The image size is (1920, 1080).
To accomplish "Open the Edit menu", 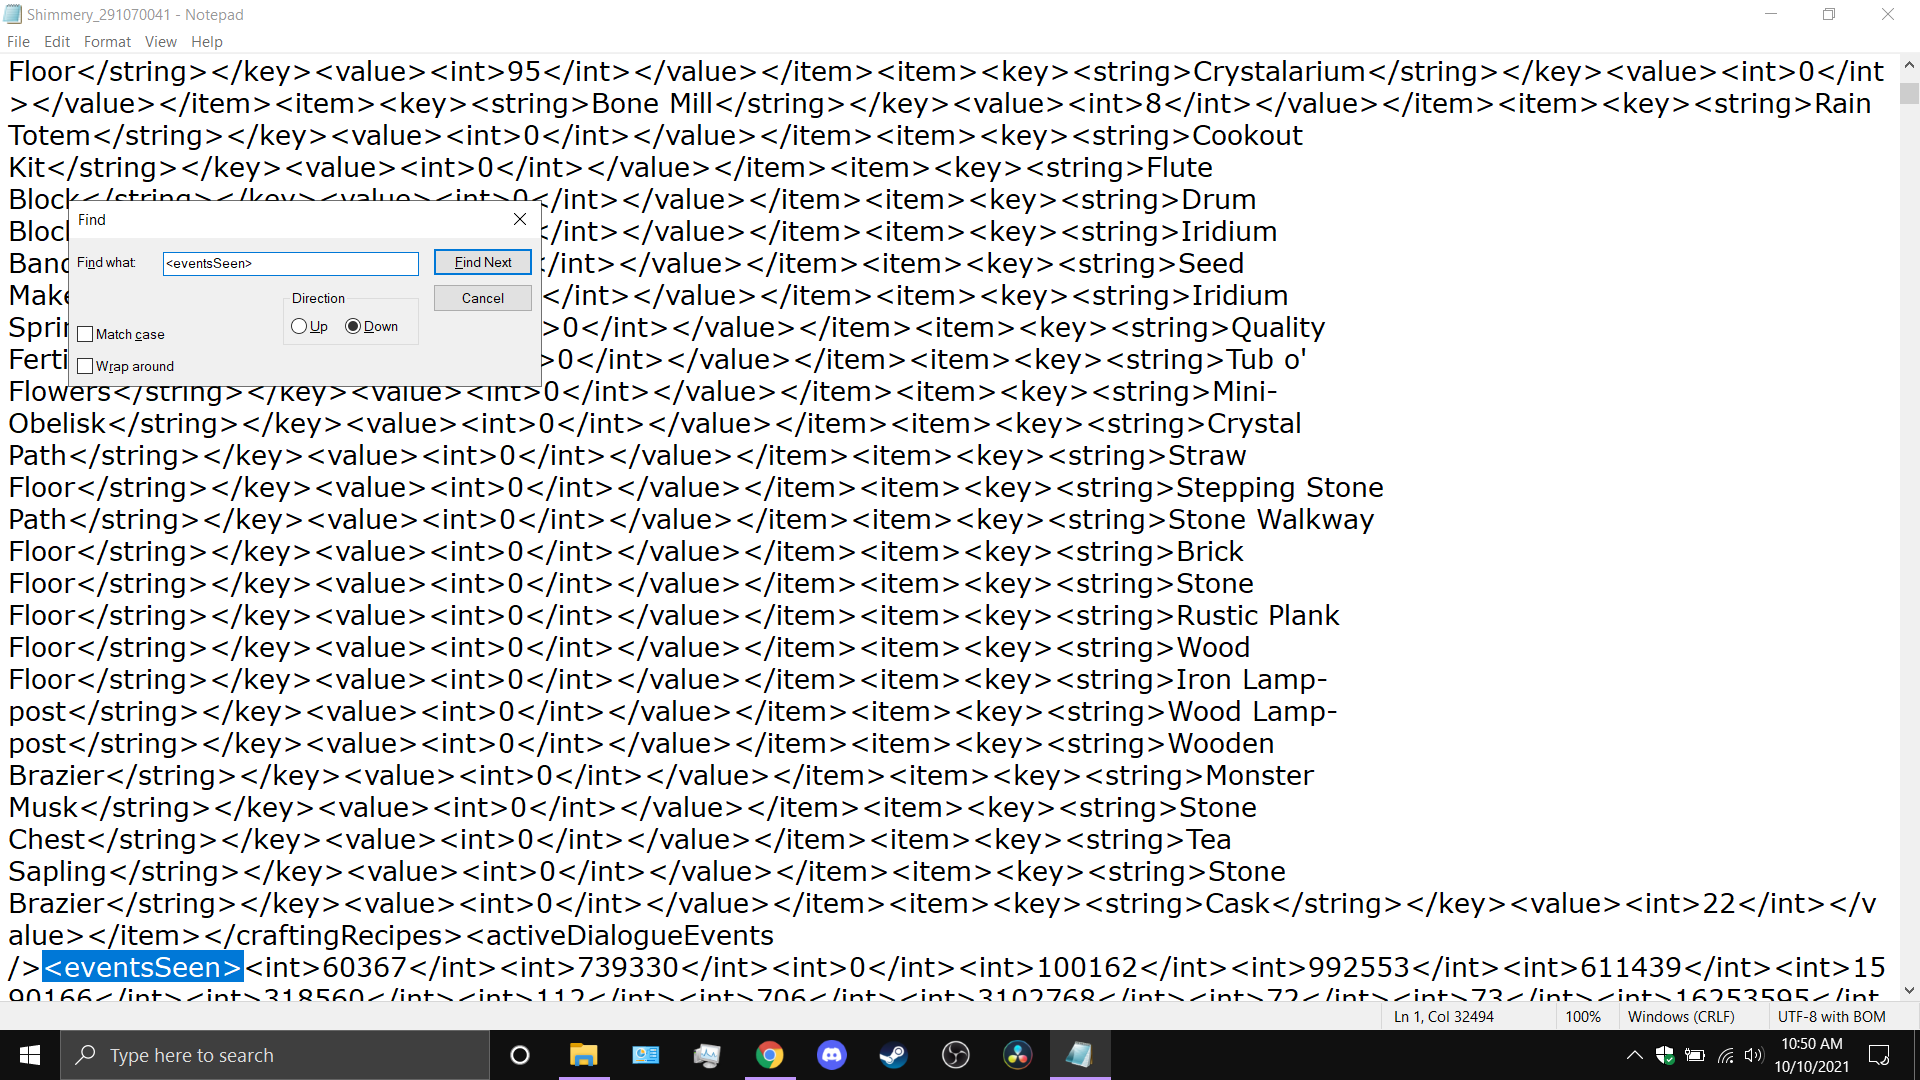I will tap(56, 41).
